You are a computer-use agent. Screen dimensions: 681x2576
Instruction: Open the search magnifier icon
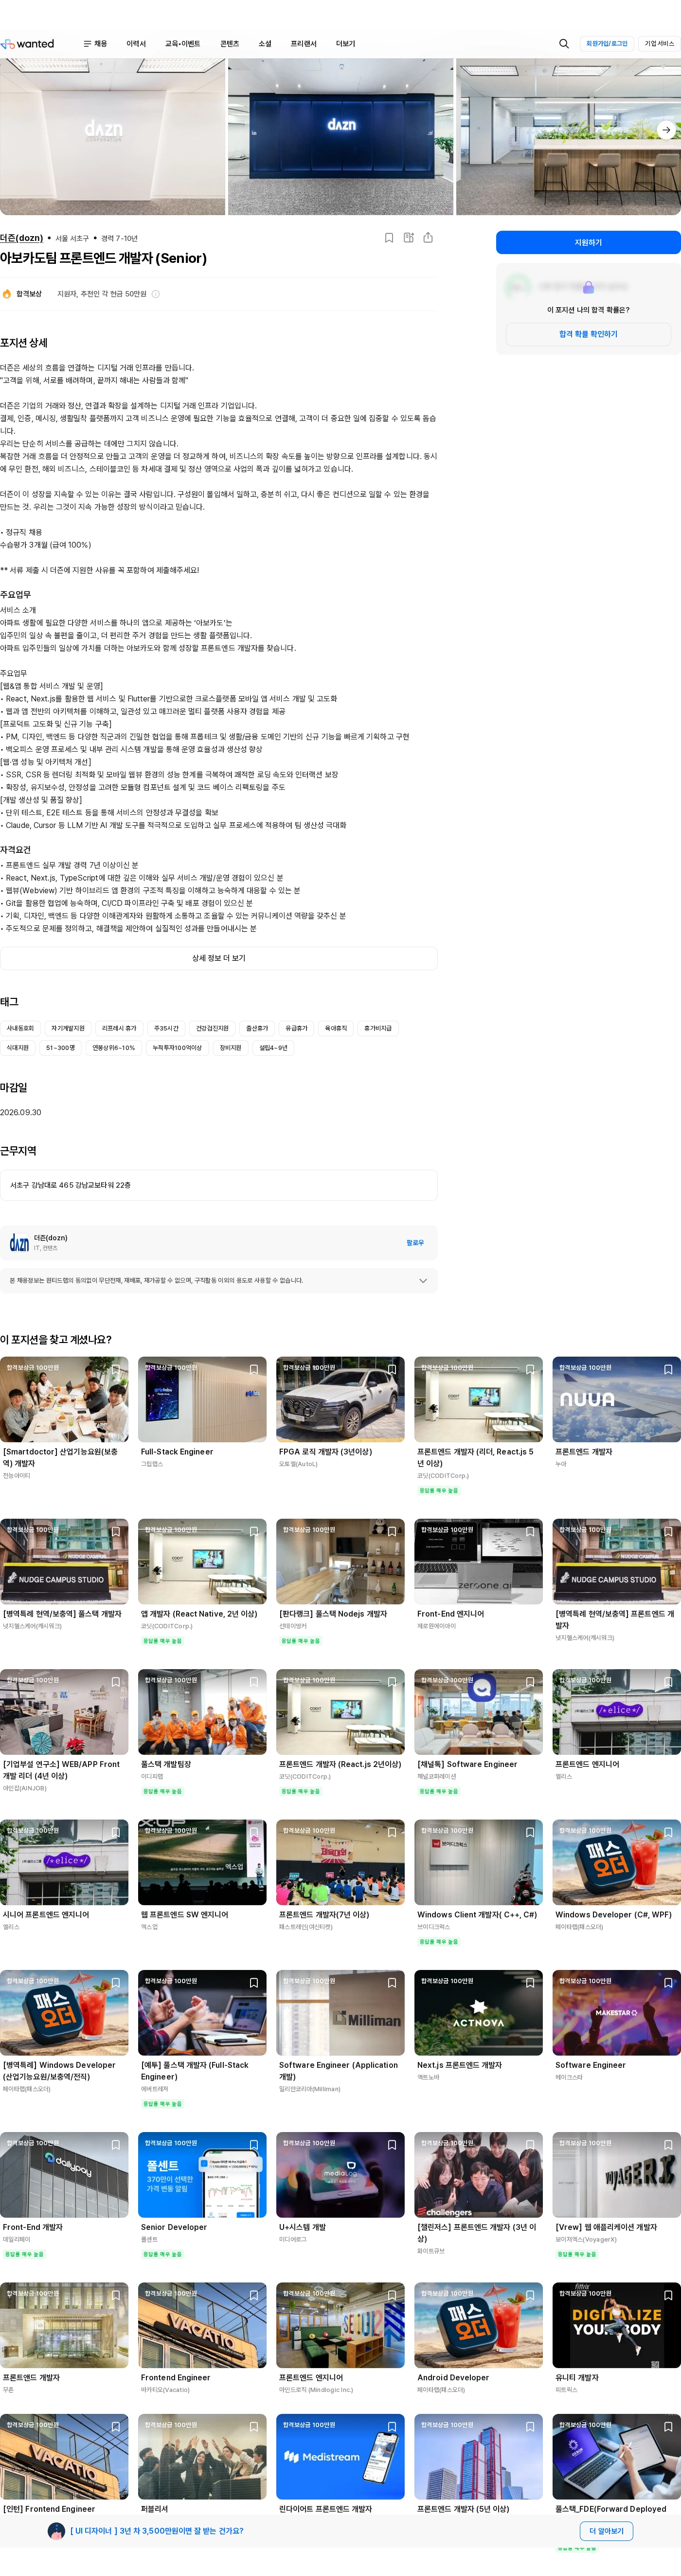point(564,44)
